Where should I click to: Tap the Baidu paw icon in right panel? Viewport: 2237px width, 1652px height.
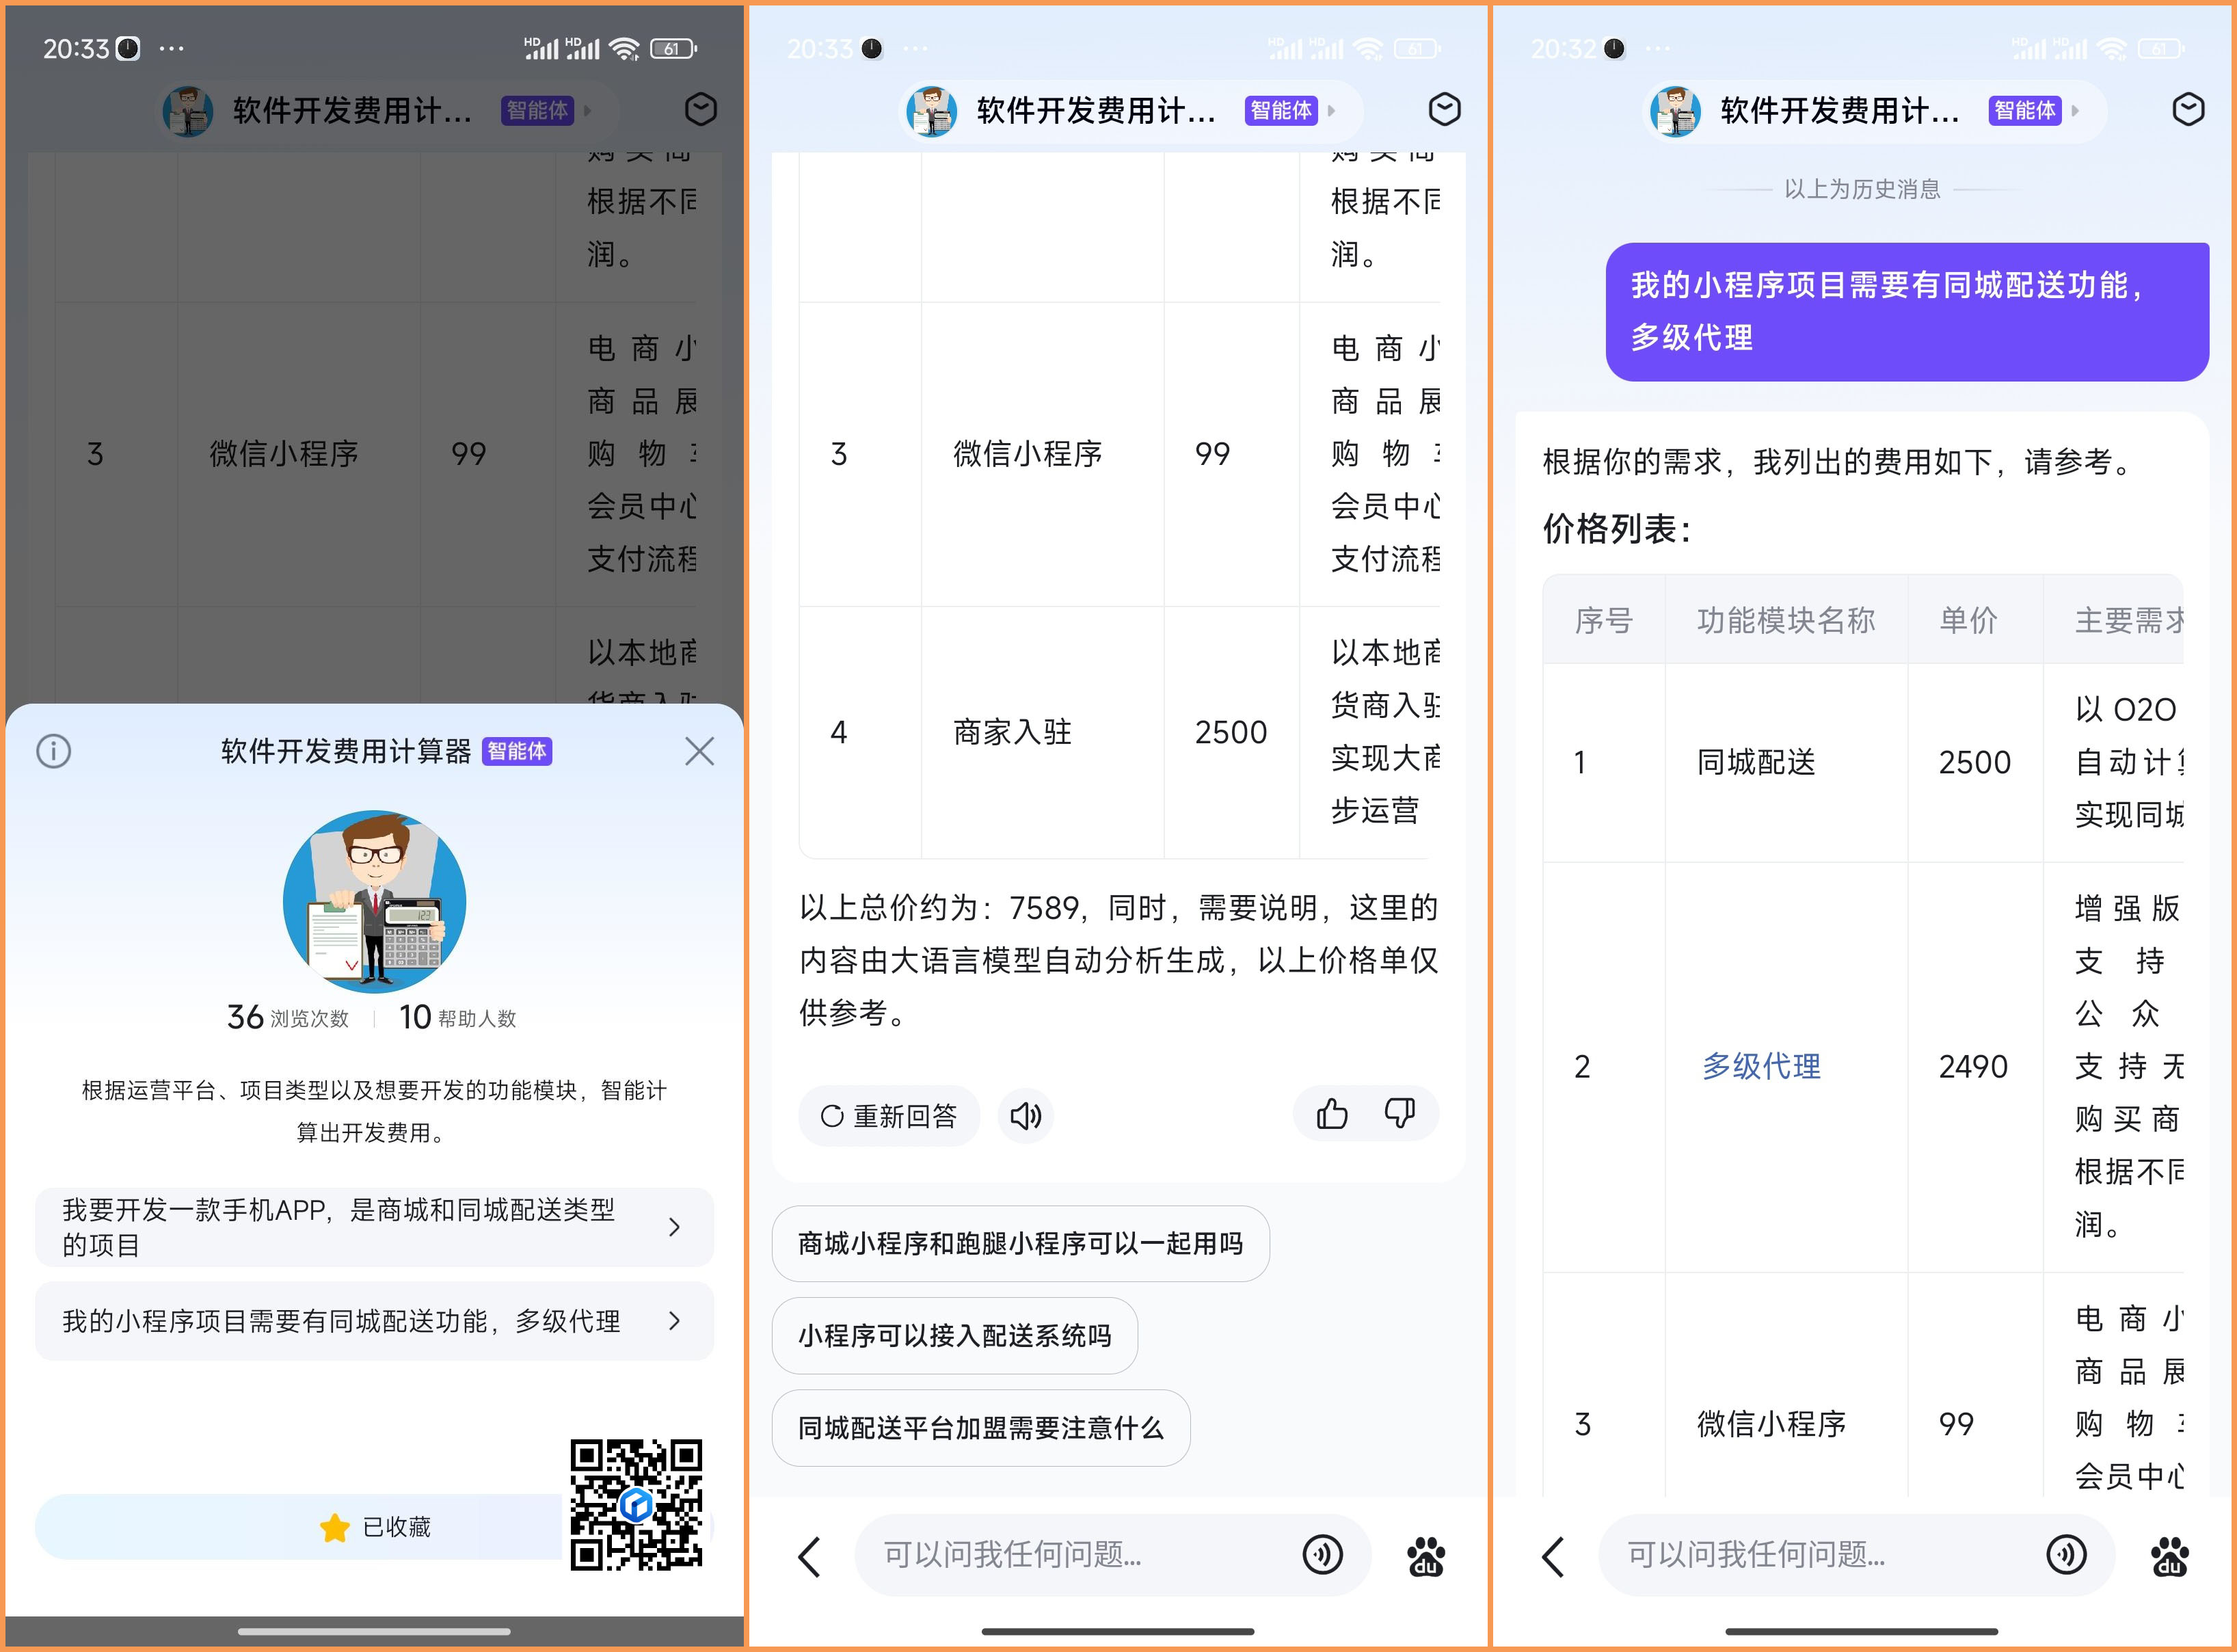[x=2170, y=1556]
